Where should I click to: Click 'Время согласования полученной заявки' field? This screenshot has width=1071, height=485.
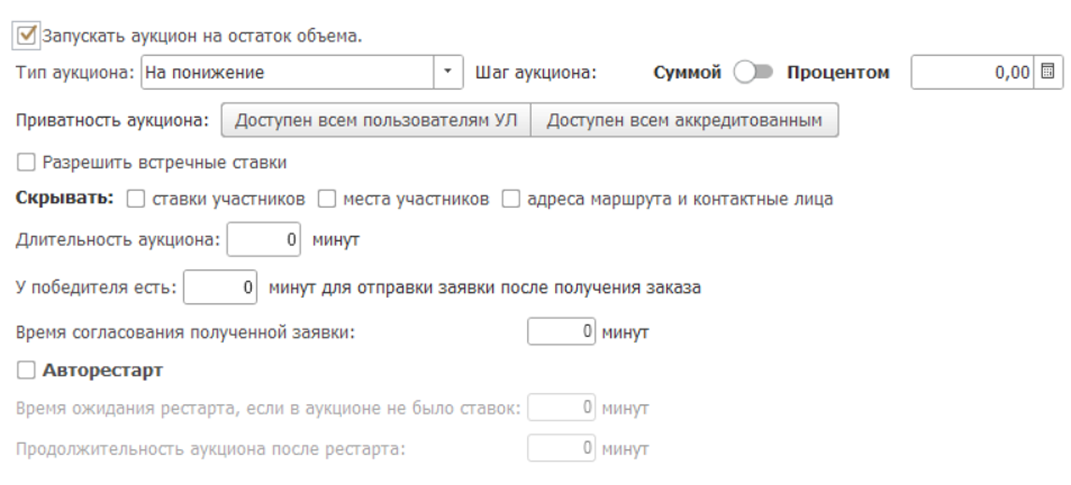pyautogui.click(x=561, y=331)
